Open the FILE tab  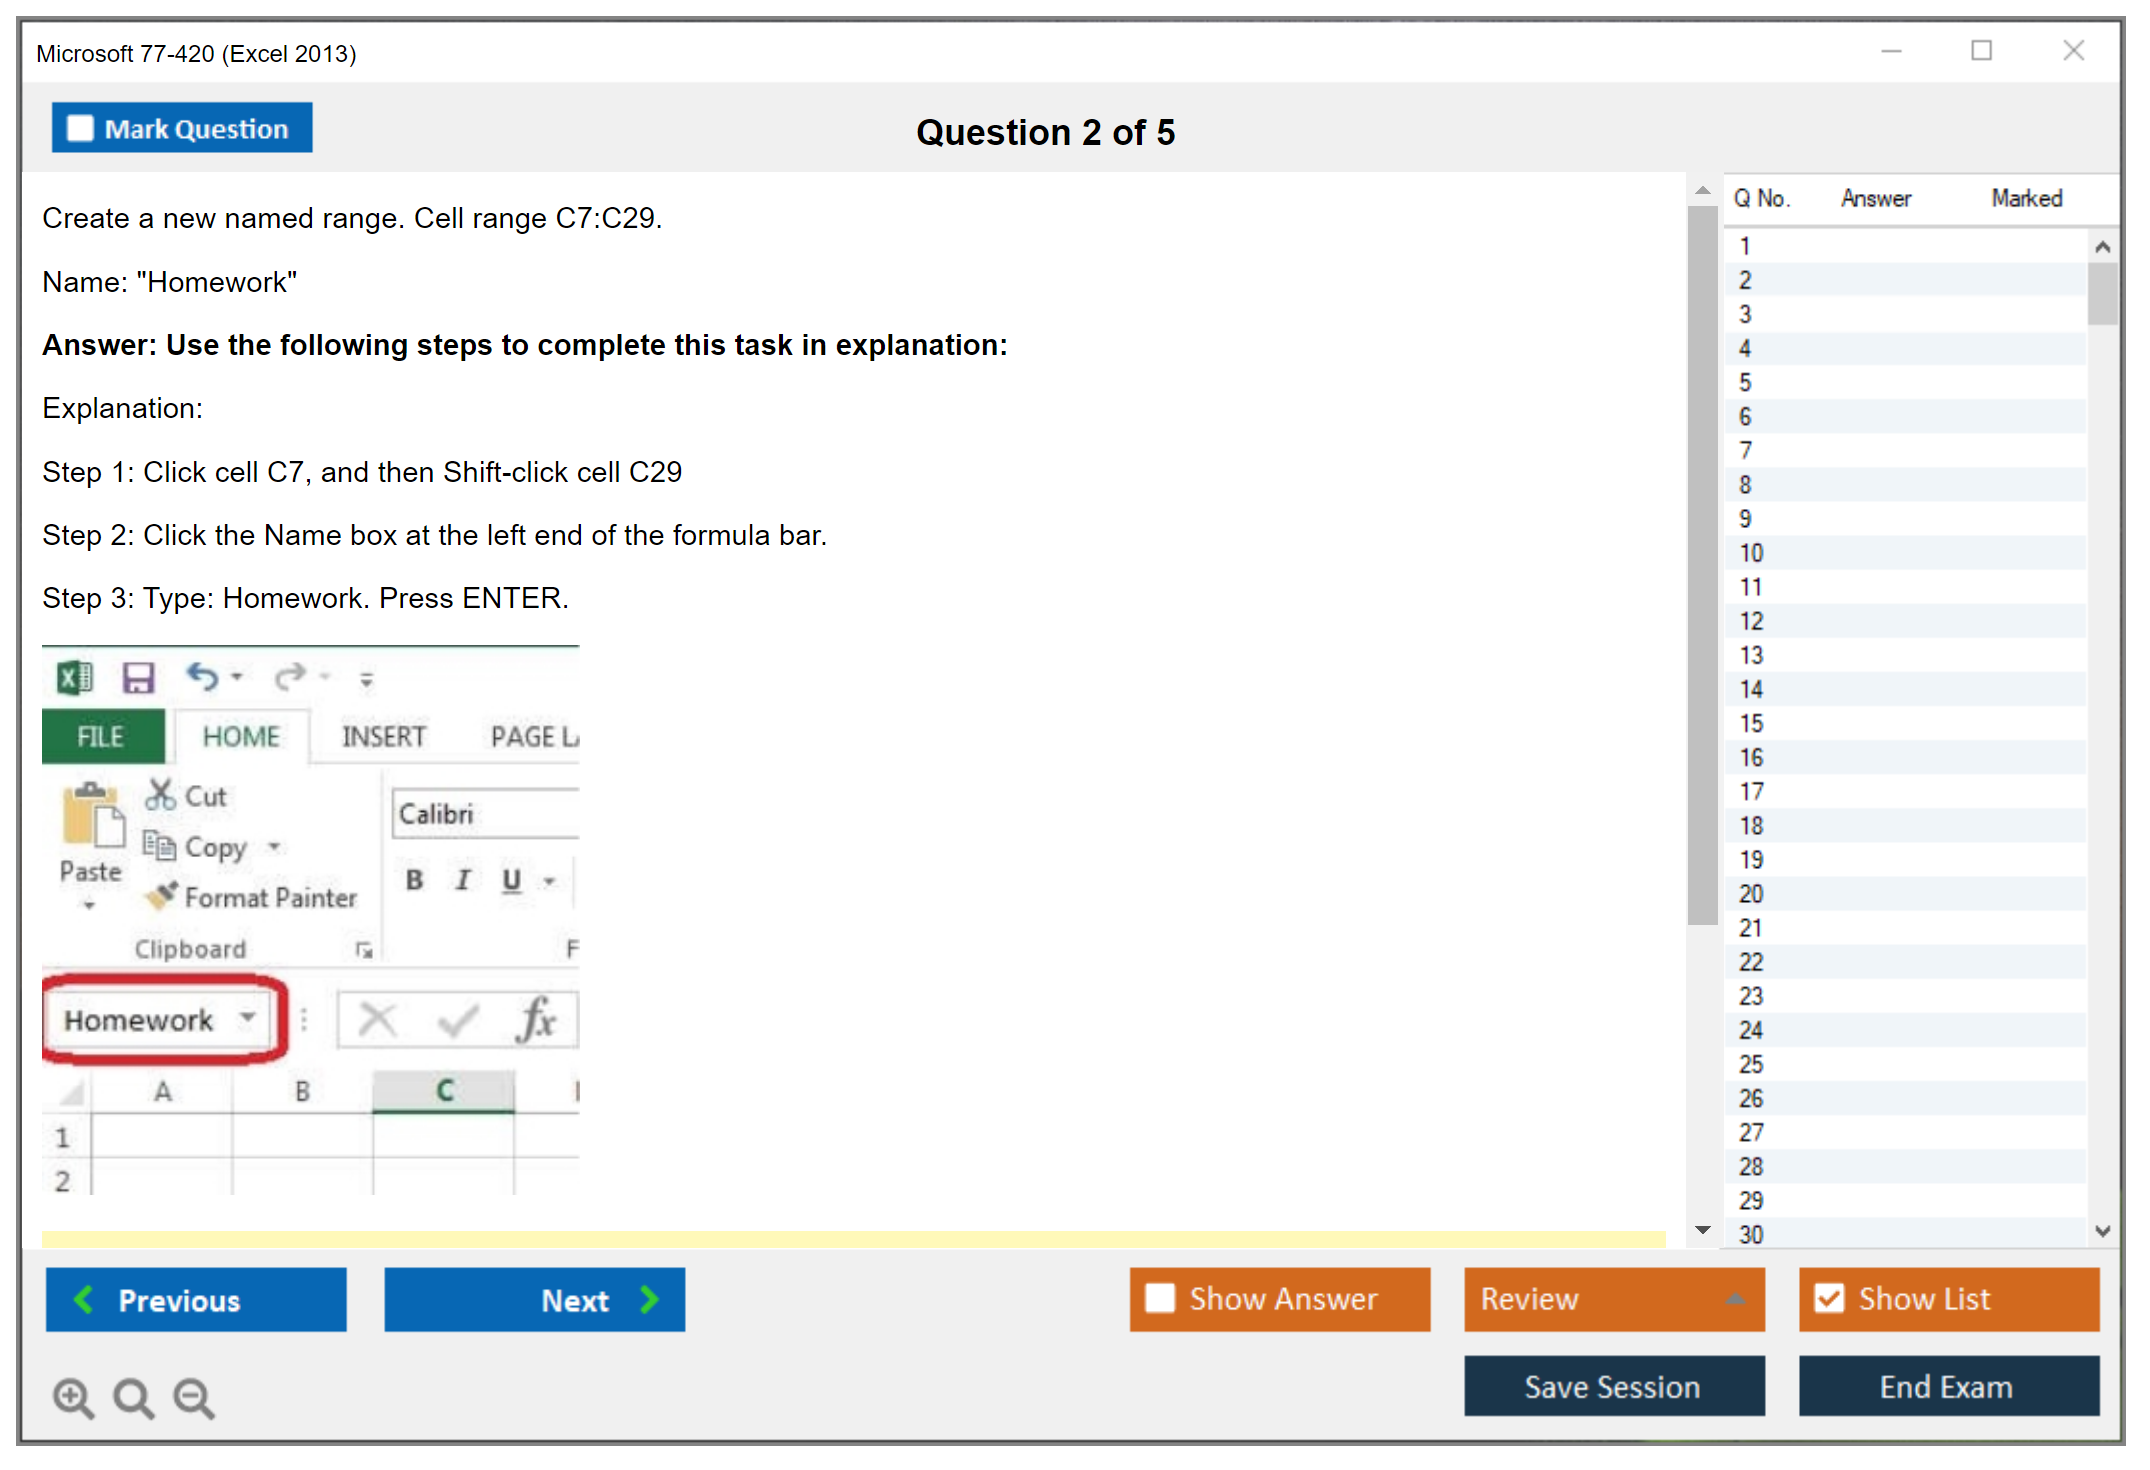click(101, 737)
